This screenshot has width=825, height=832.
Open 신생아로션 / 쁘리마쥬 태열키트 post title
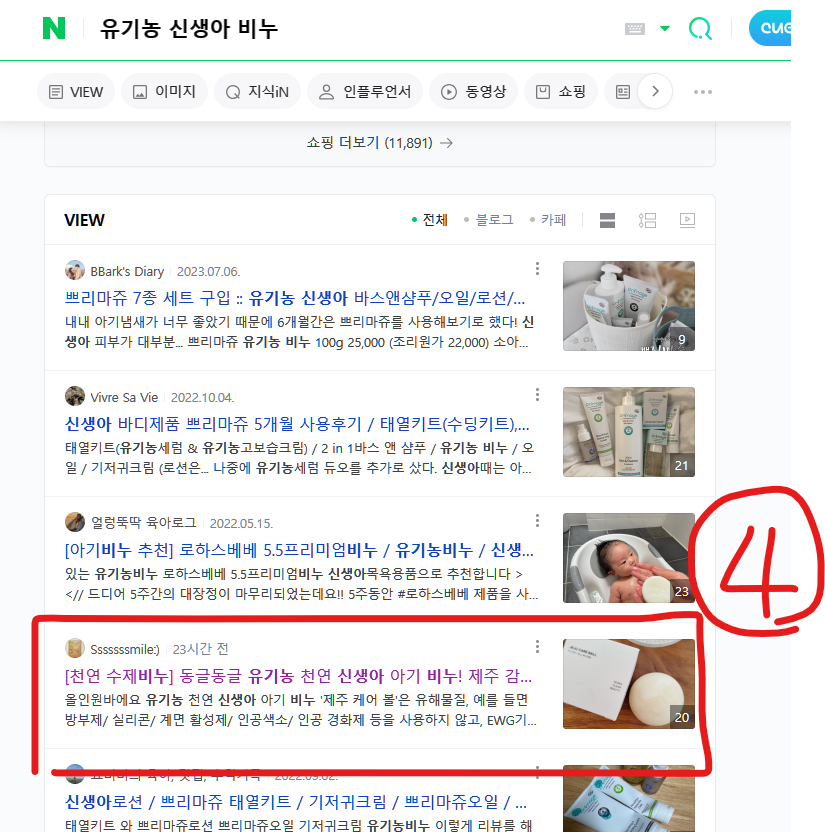296,802
